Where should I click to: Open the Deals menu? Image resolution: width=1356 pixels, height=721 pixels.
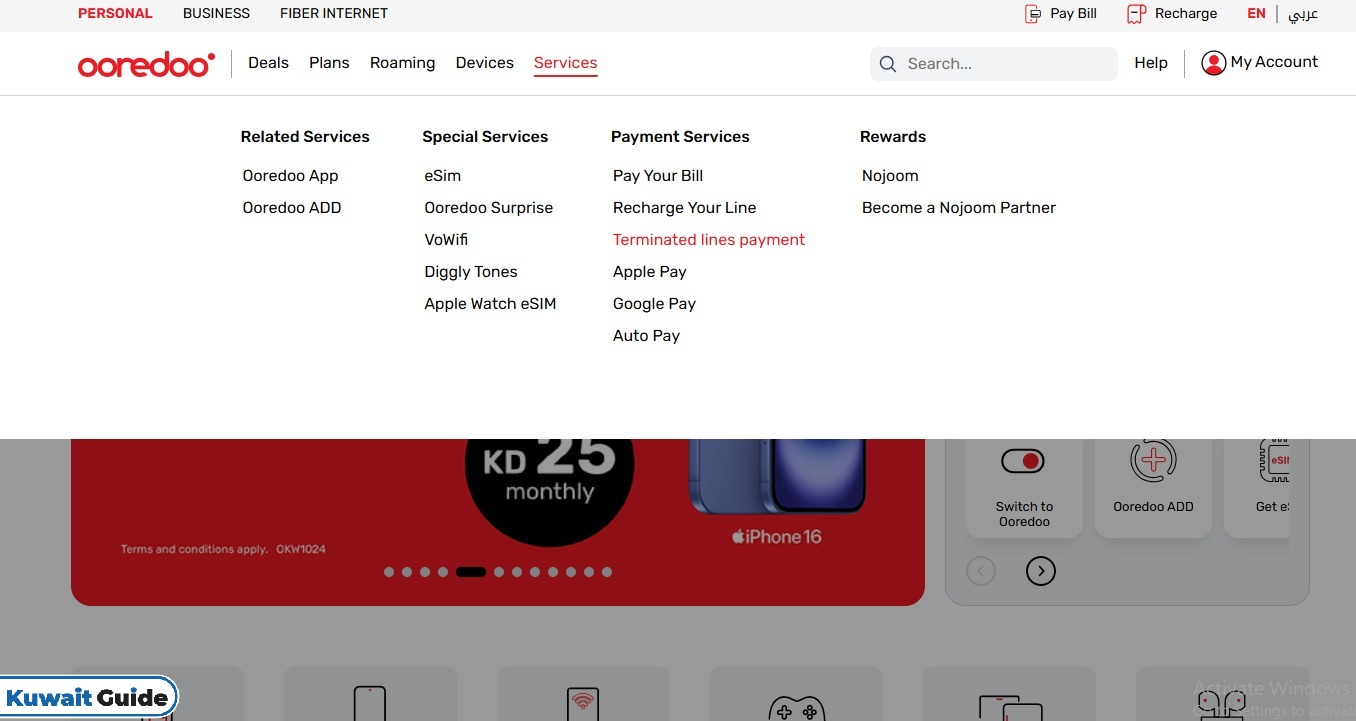268,63
